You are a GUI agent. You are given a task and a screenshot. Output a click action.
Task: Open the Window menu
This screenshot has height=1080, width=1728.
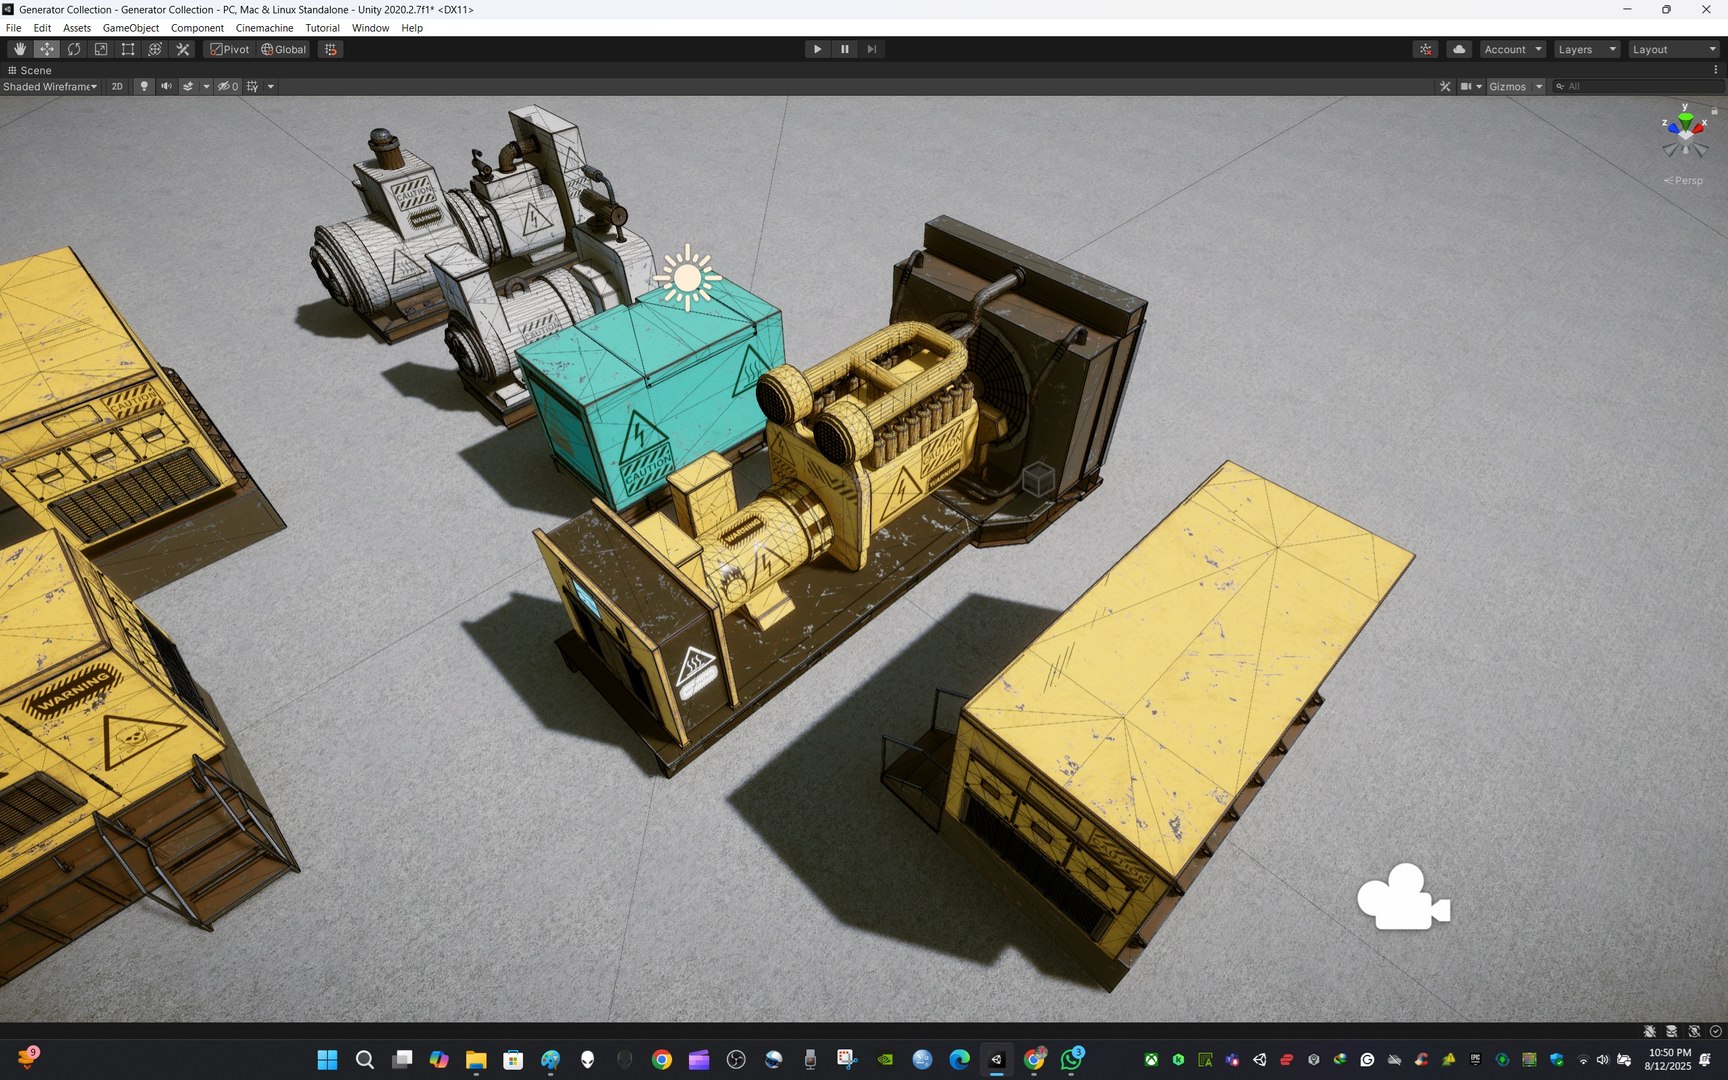(370, 28)
